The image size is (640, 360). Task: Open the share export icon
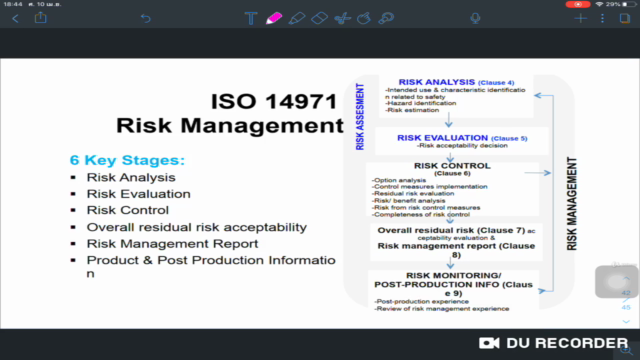click(40, 18)
